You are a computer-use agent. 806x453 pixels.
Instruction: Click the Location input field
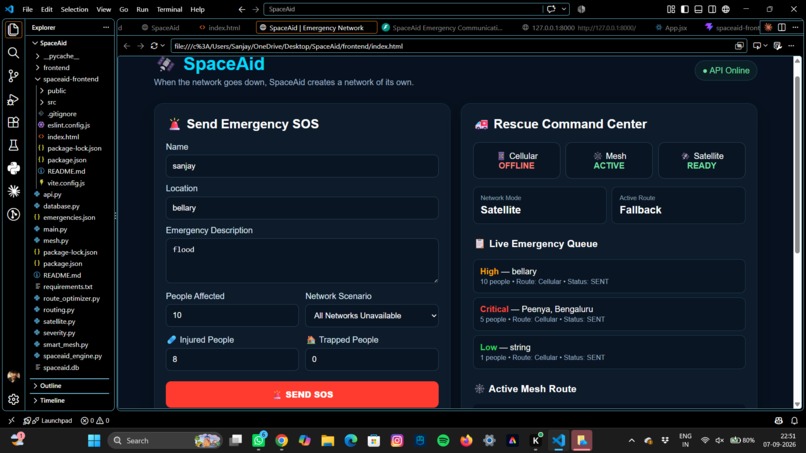302,208
